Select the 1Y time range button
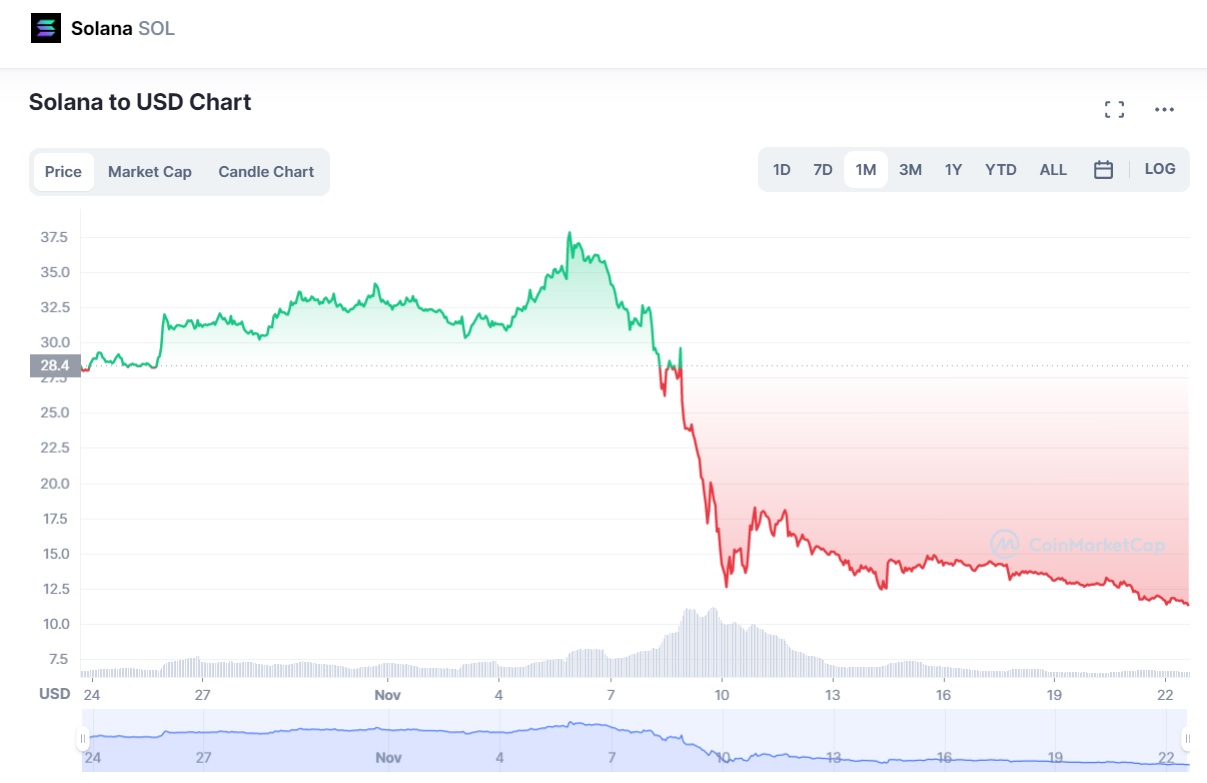The width and height of the screenshot is (1207, 783). point(953,169)
